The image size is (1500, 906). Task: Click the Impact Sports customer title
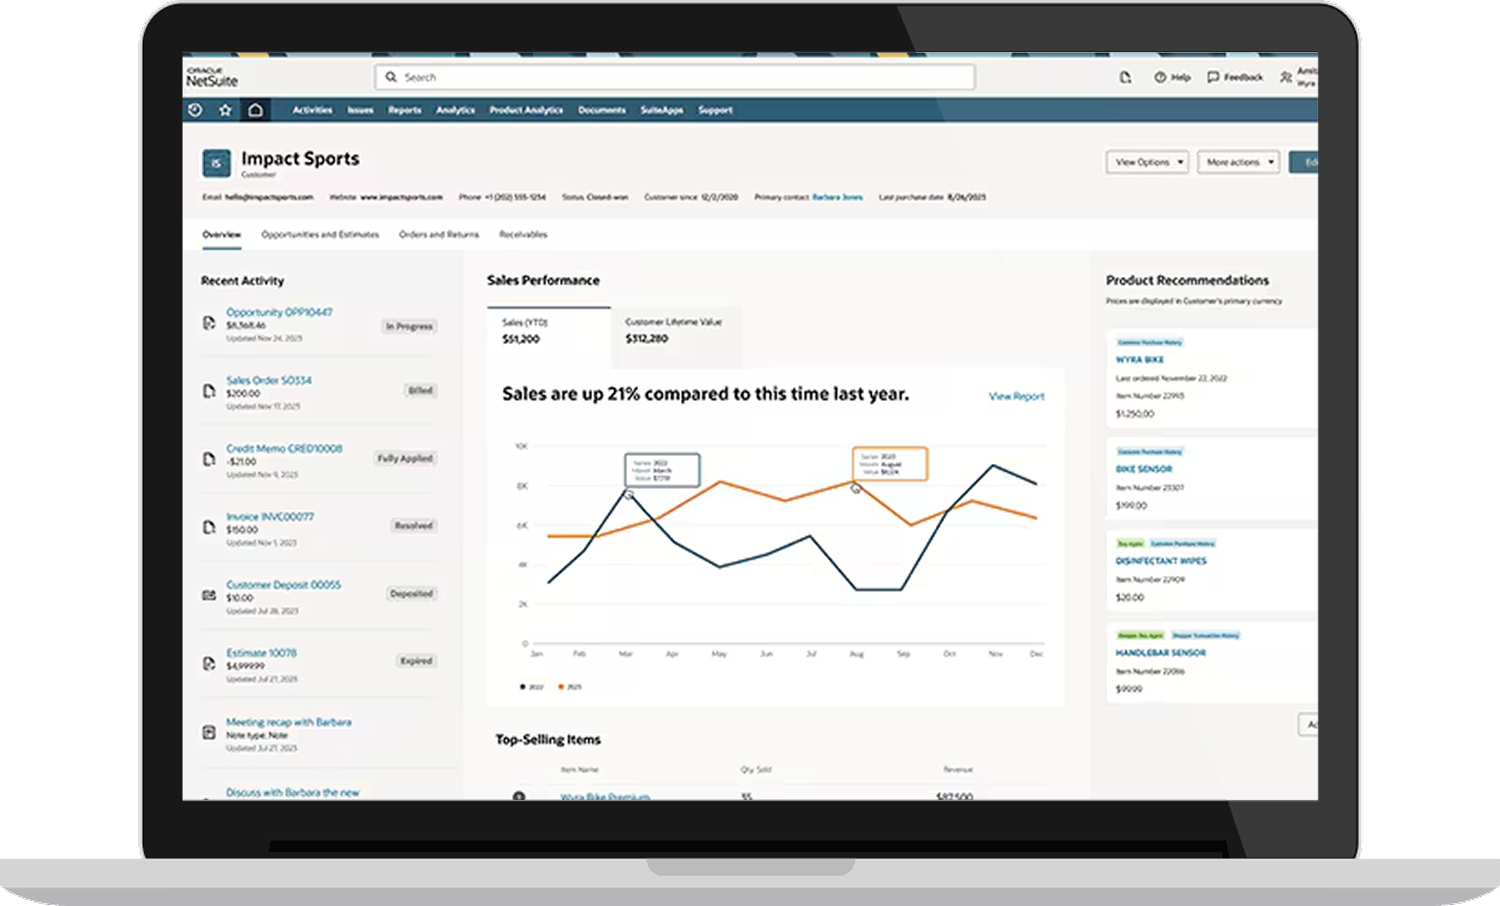(300, 158)
